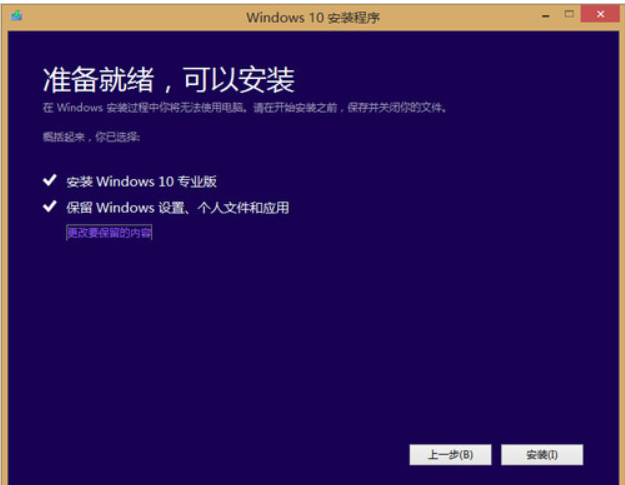Click the title text Windows 10 安装程序
Viewport: 625px width, 485px height.
313,18
